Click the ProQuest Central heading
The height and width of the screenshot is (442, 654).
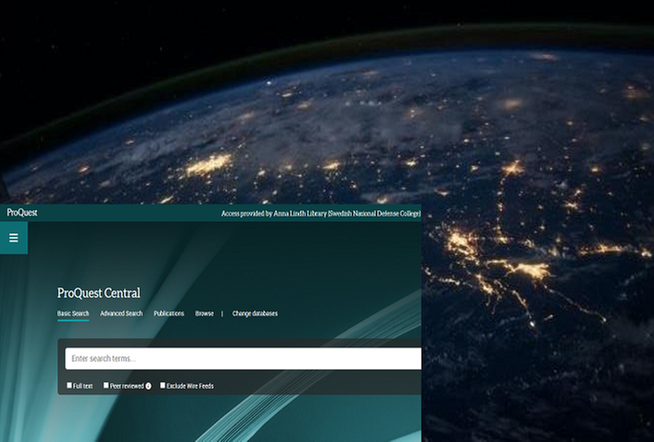(x=99, y=293)
